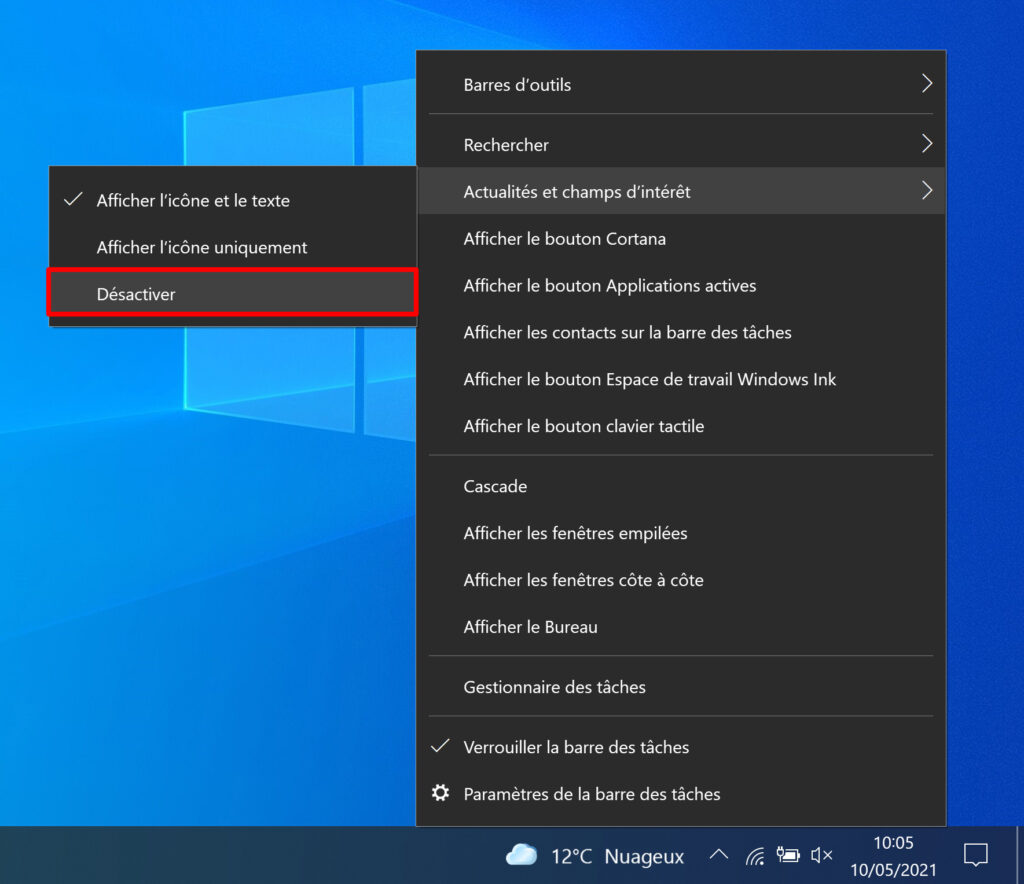1024x884 pixels.
Task: Unmute the speaker volume icon
Action: click(822, 855)
